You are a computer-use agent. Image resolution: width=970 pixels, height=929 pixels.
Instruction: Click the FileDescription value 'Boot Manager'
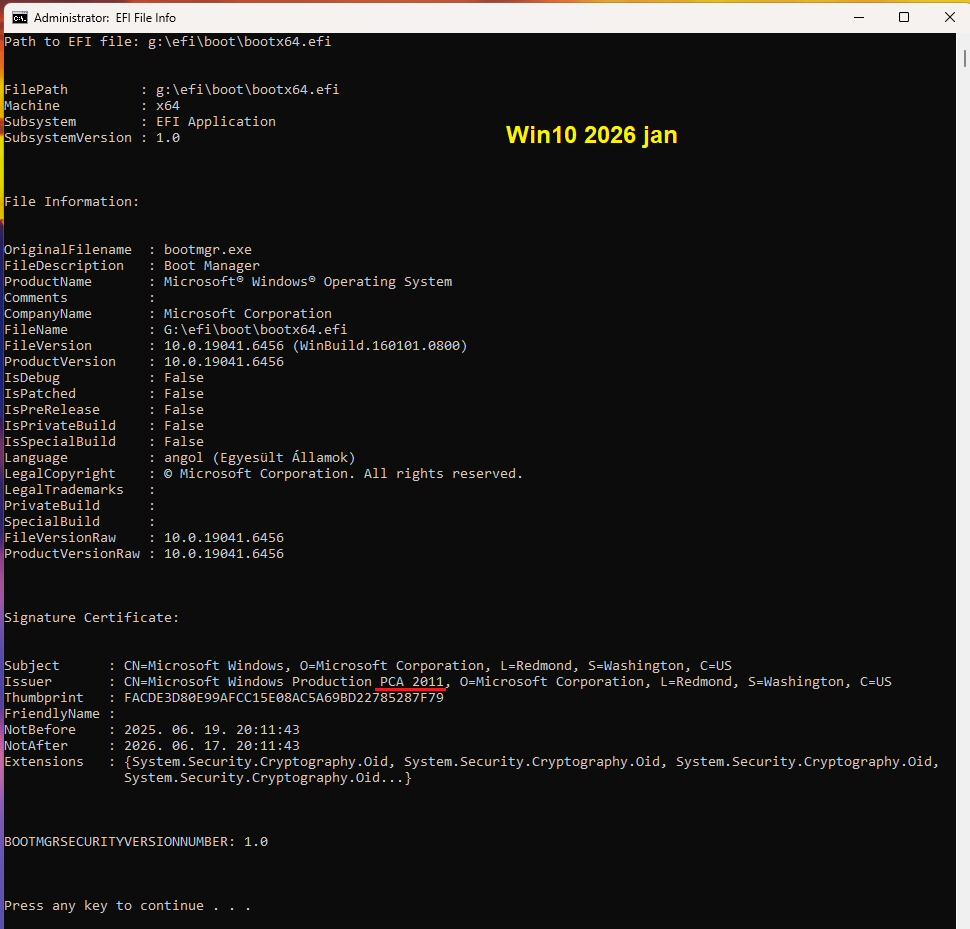212,266
